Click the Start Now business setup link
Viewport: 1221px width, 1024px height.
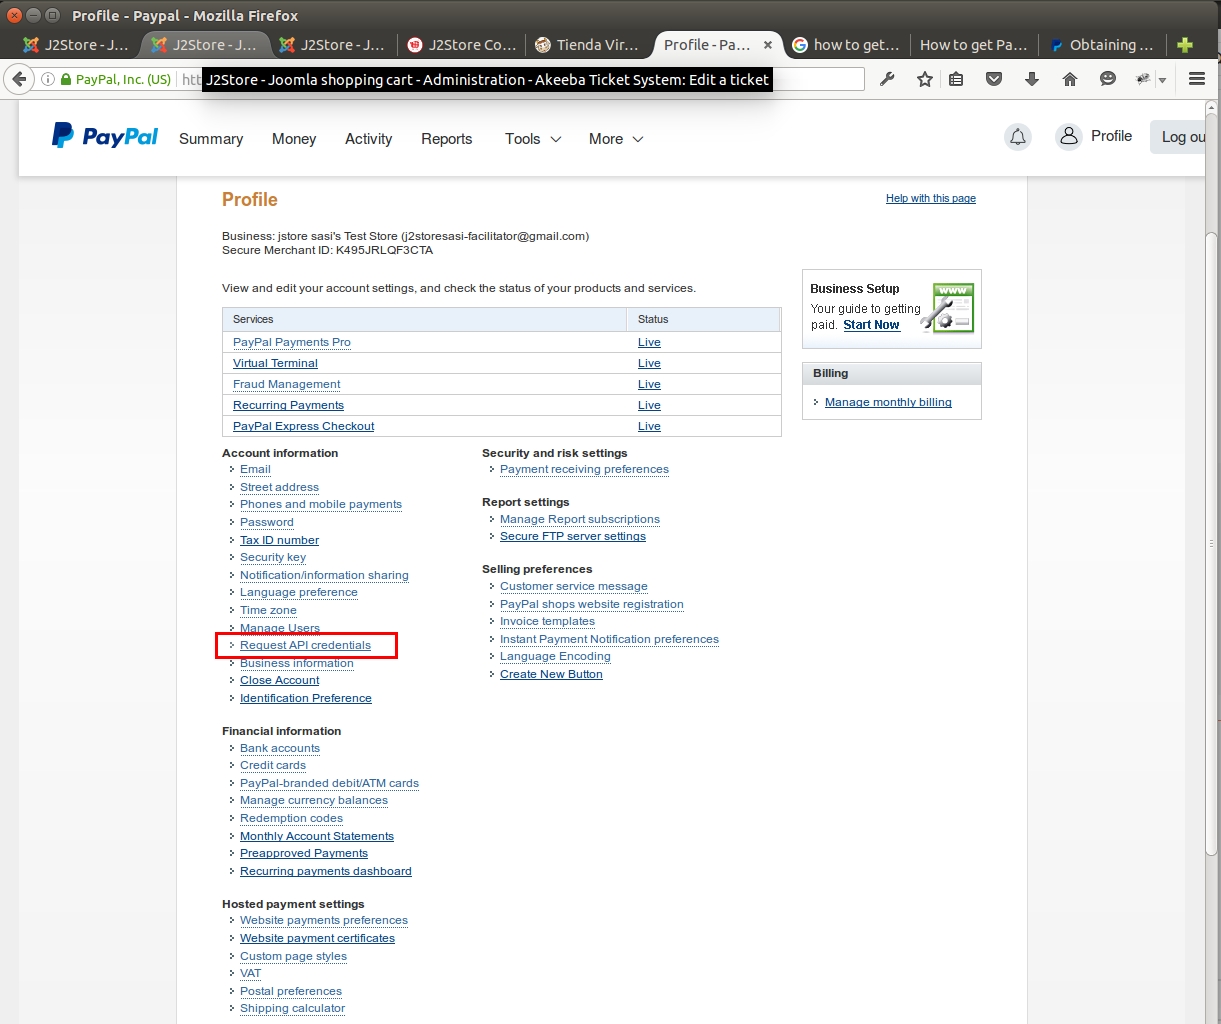click(x=871, y=325)
